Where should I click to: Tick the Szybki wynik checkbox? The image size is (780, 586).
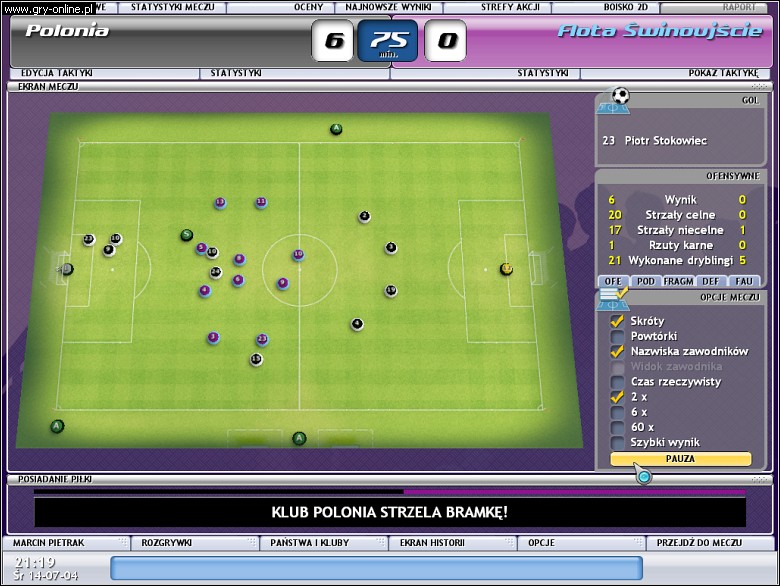[x=617, y=442]
